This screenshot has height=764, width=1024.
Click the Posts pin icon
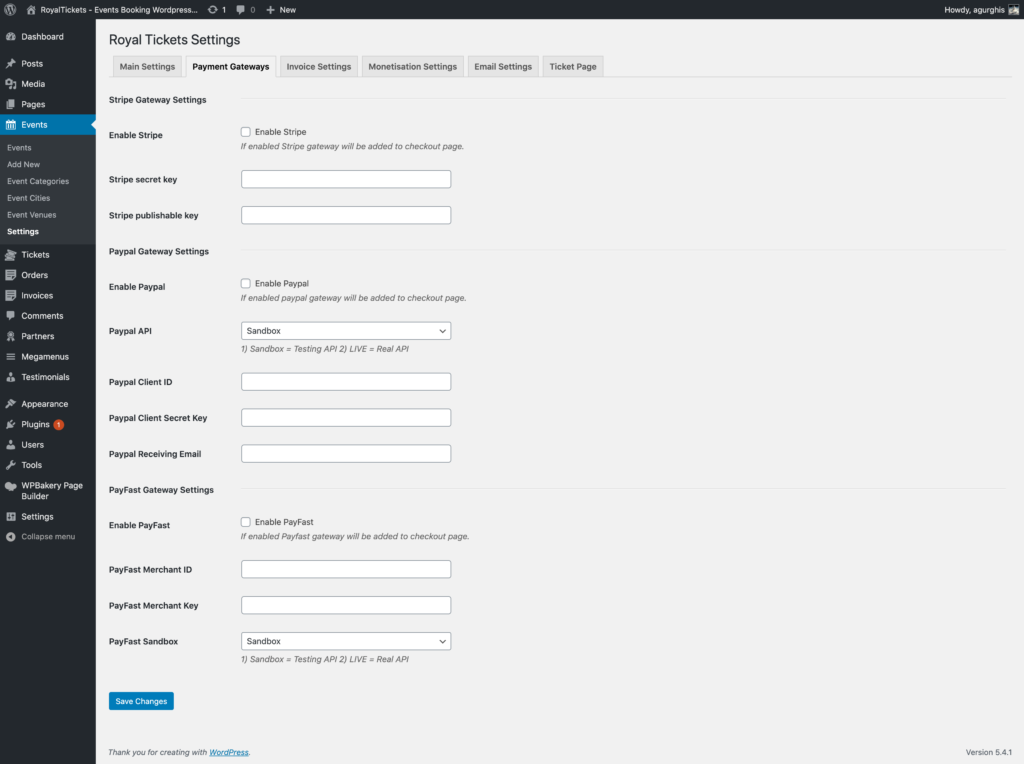pos(10,63)
